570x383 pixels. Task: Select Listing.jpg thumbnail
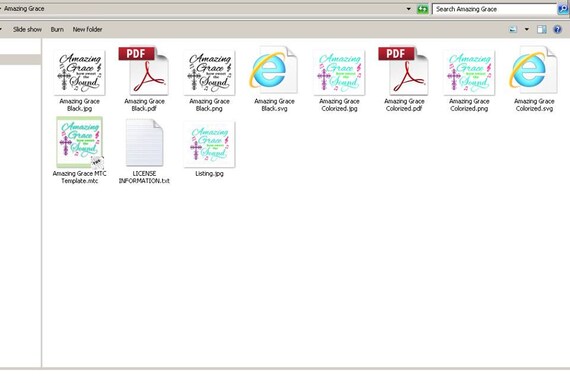(x=209, y=144)
